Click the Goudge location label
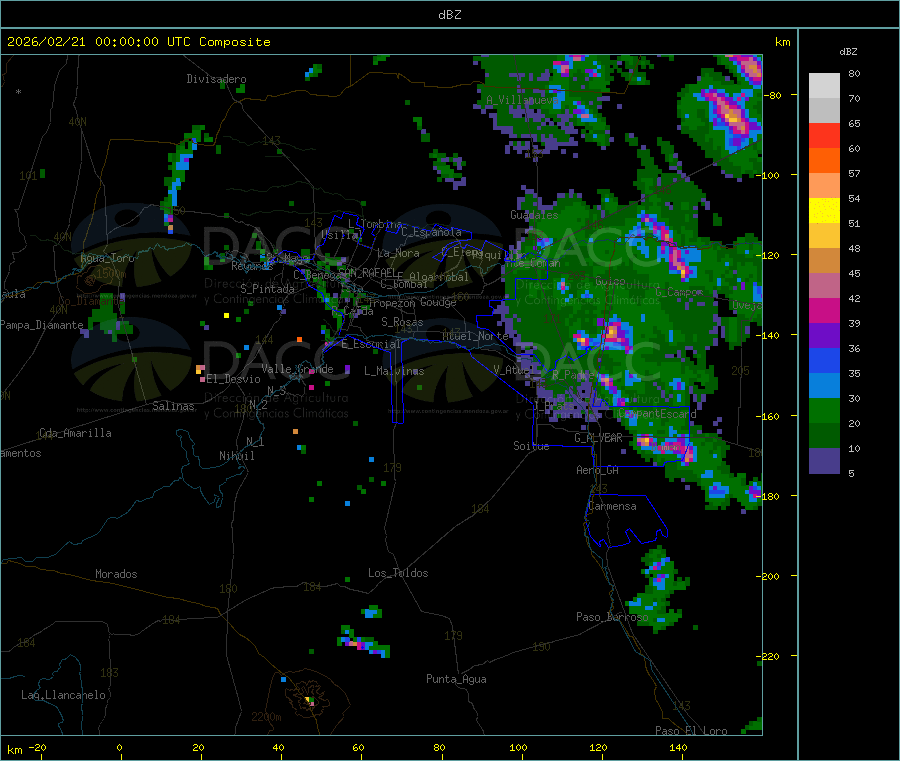 pyautogui.click(x=438, y=302)
